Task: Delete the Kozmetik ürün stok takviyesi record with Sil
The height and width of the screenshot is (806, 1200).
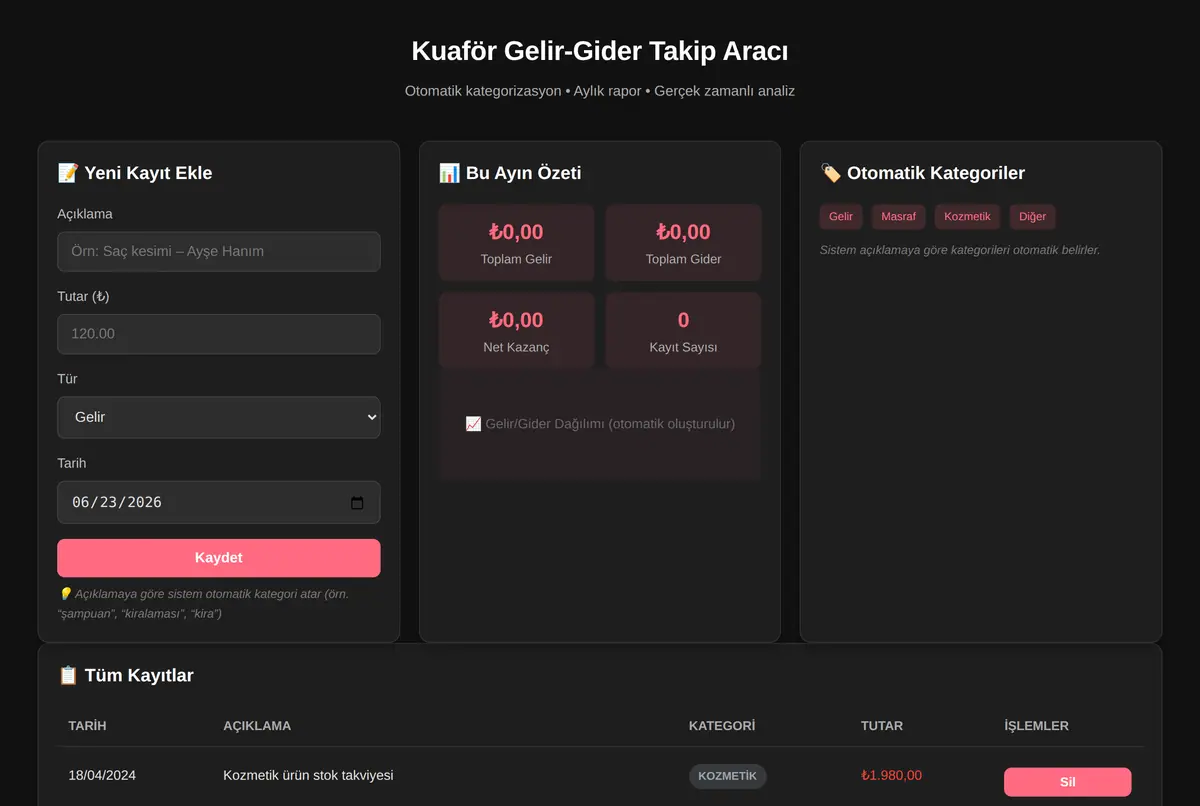Action: click(1067, 782)
